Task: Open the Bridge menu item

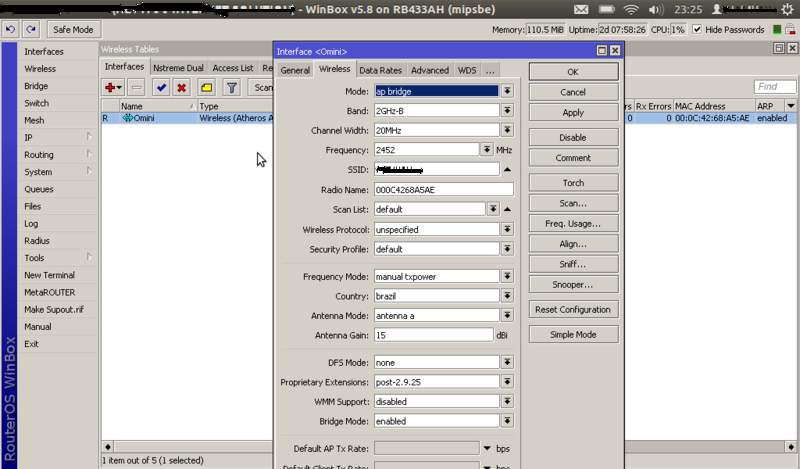Action: [x=36, y=86]
